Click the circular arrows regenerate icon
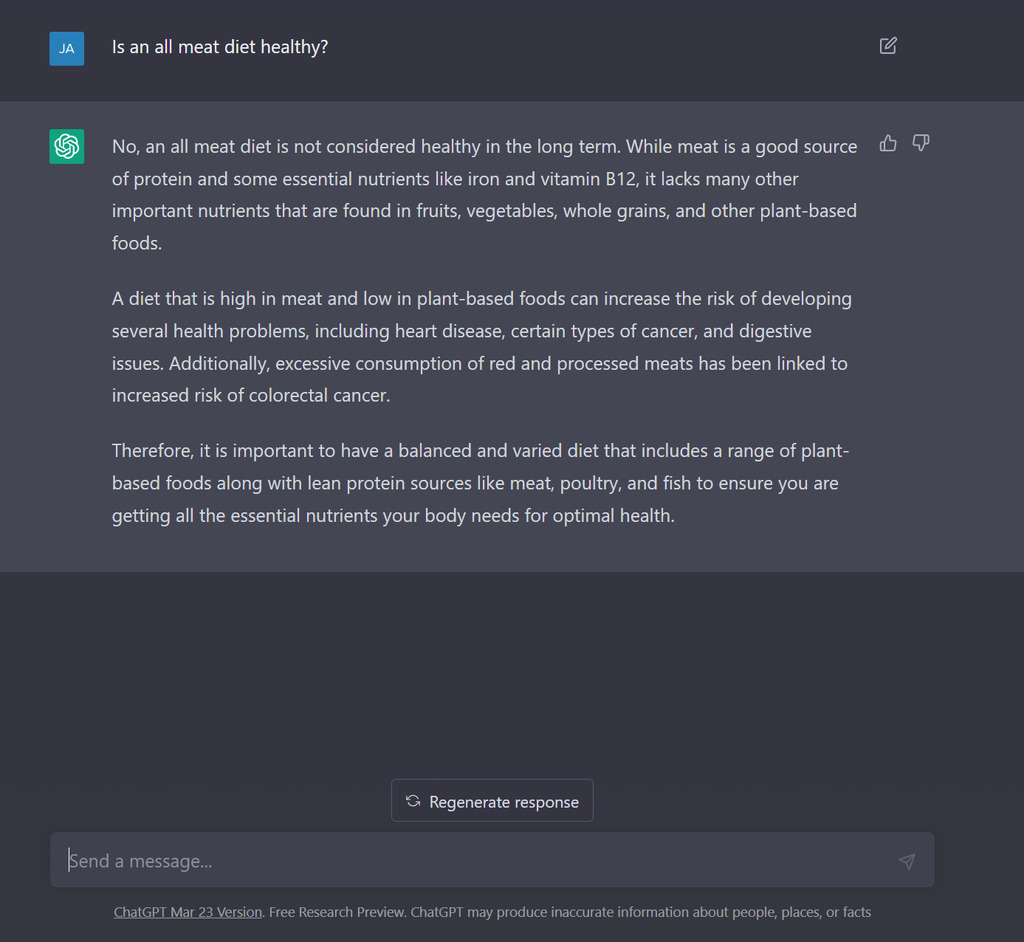 [x=413, y=801]
